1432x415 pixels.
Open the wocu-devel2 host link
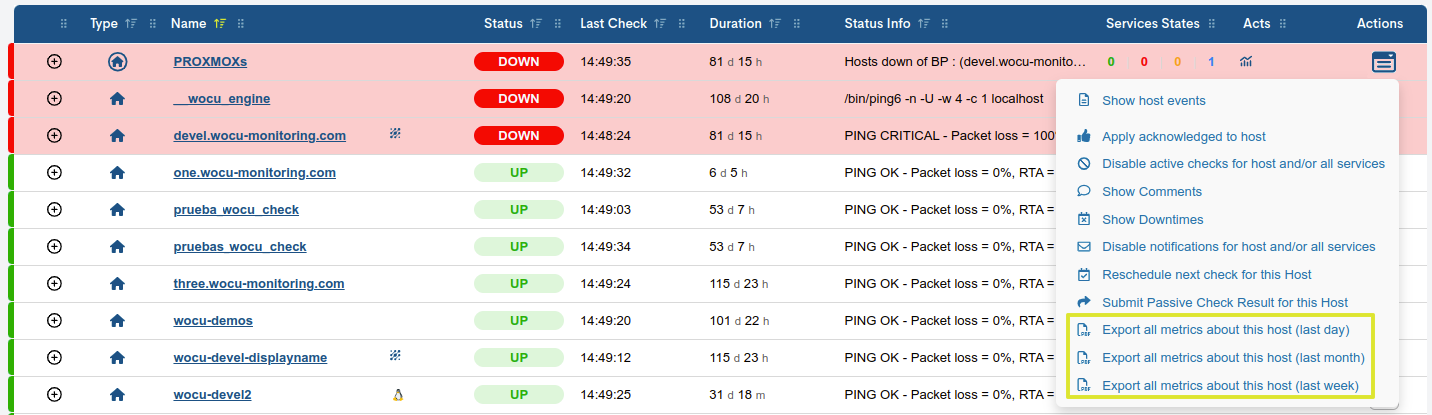tap(212, 395)
